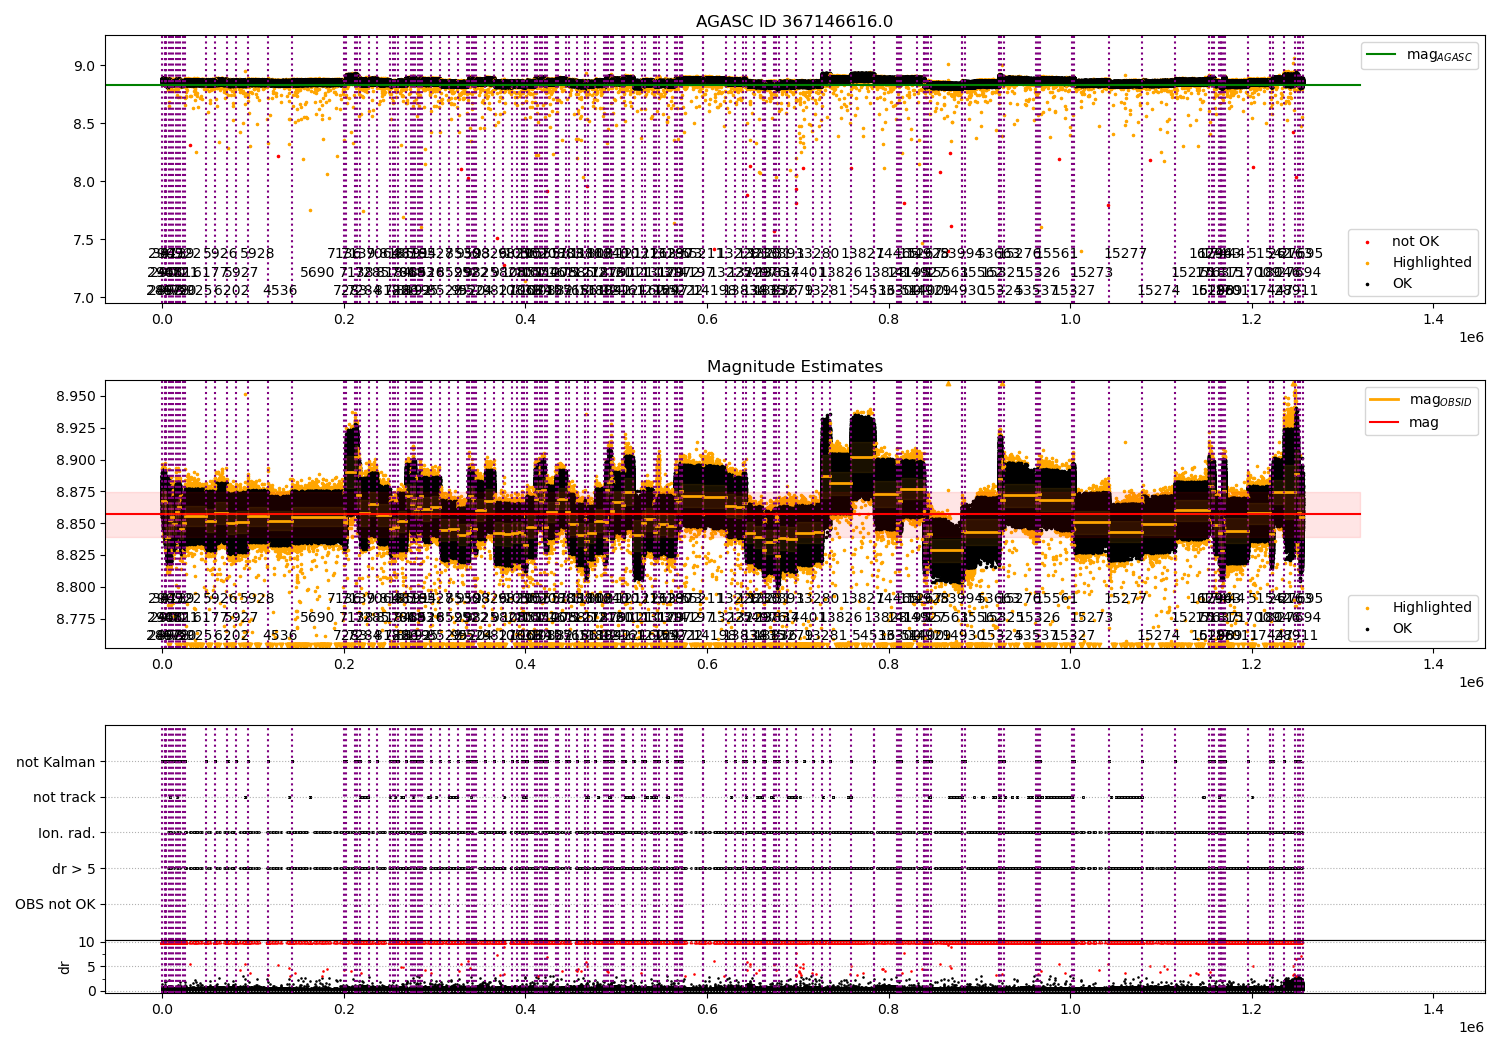Click obsid label 4536 in the middle panel
The width and height of the screenshot is (1500, 1050).
coord(280,635)
